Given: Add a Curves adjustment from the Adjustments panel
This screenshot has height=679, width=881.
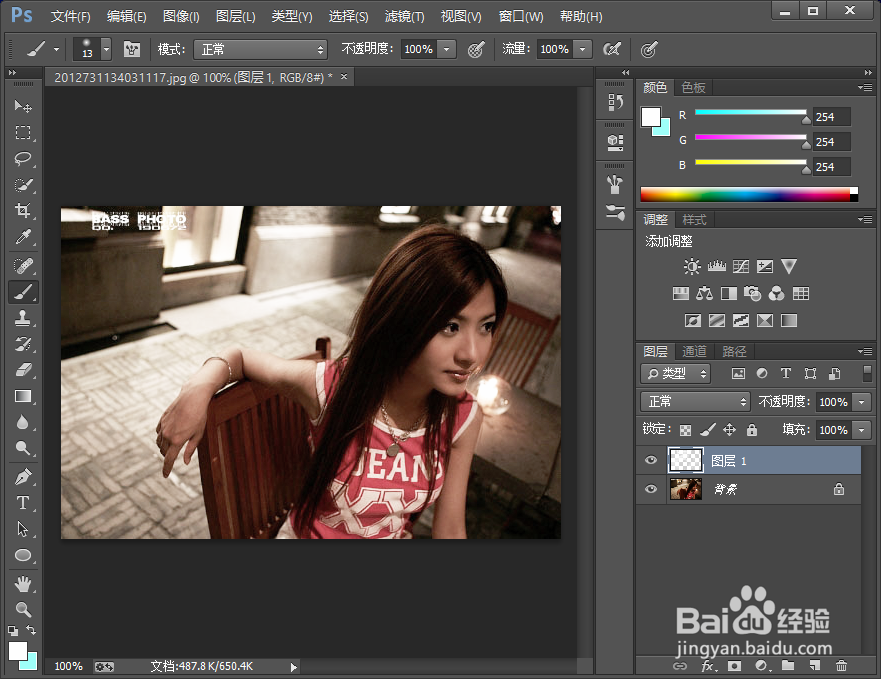Looking at the screenshot, I should point(740,266).
